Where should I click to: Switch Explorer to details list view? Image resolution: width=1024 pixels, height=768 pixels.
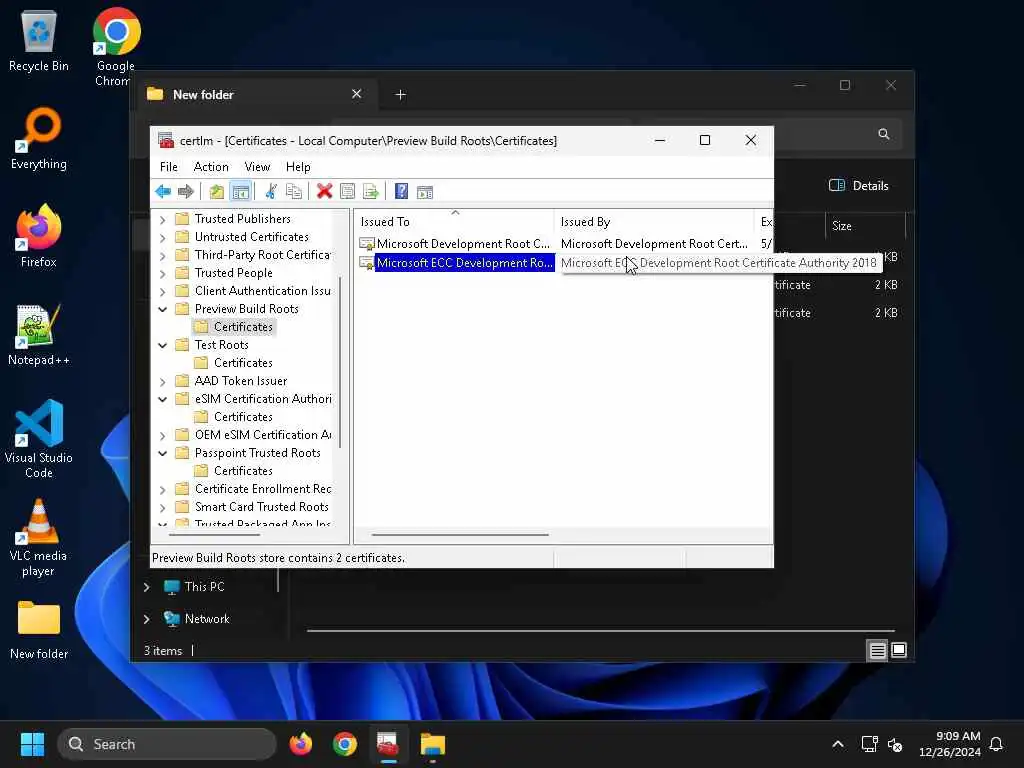coord(877,650)
